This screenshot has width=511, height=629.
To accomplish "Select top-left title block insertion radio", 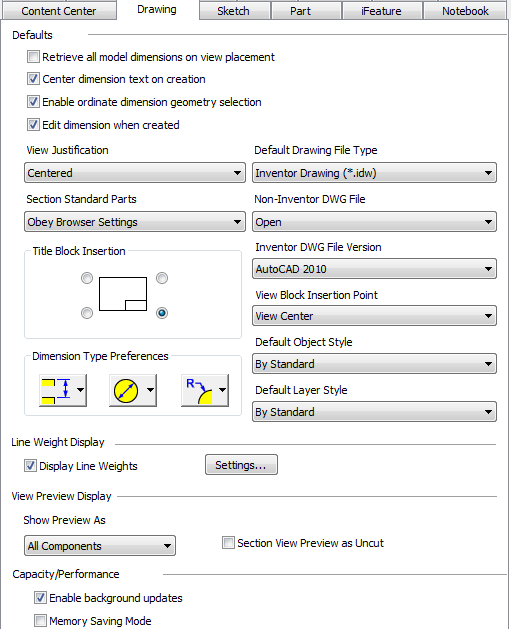I will coord(87,278).
